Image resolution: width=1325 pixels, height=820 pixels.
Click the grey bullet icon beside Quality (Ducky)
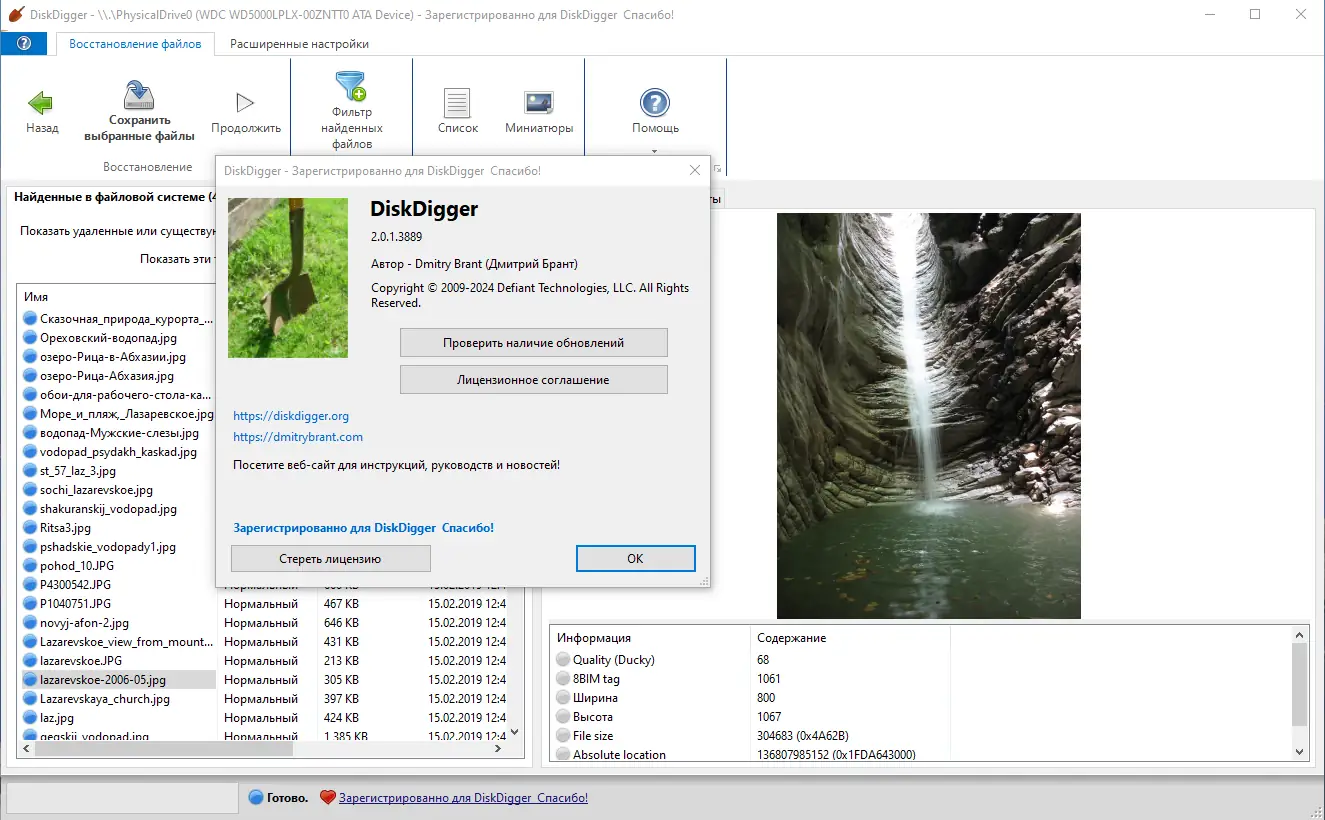click(x=563, y=660)
